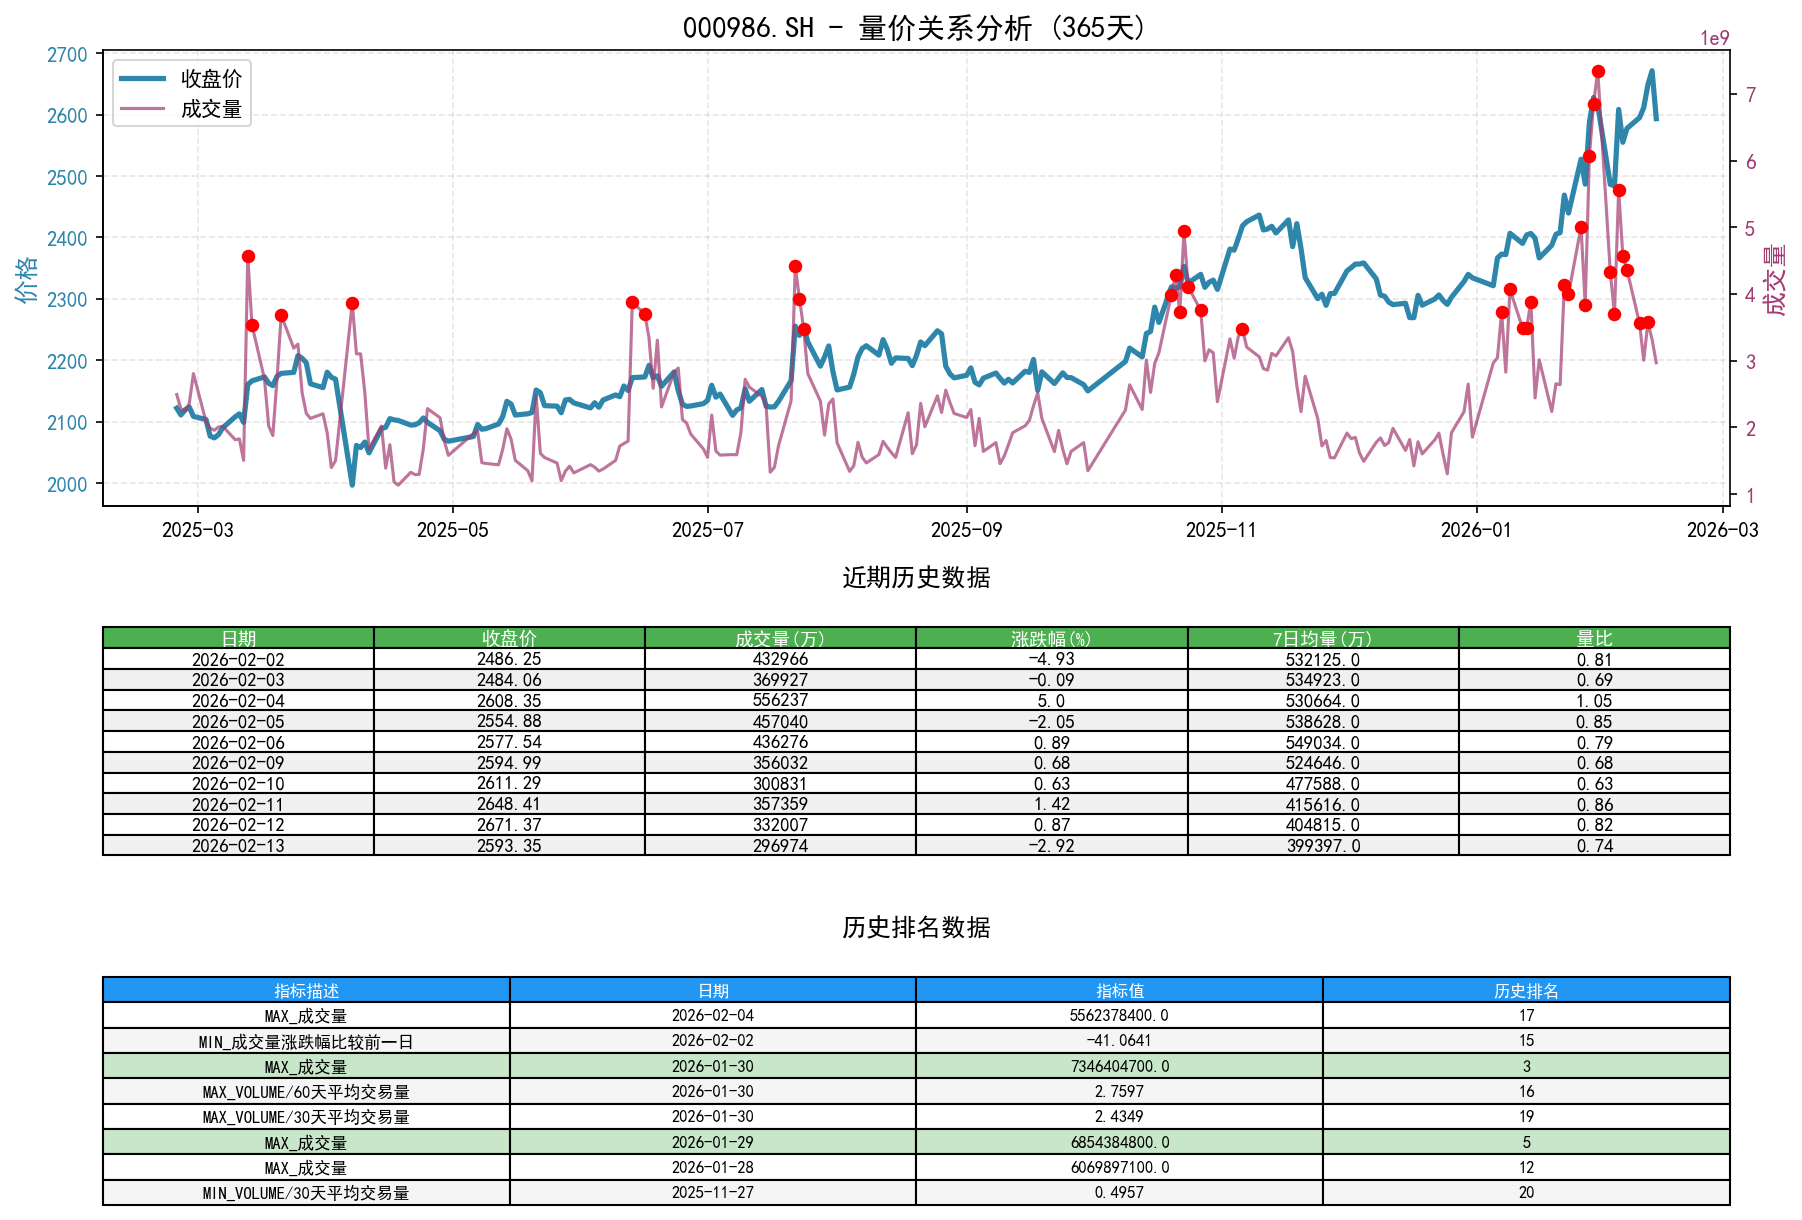The image size is (1802, 1220).
Task: Click the highest red volume marker near 2026-02
Action: [x=1597, y=70]
